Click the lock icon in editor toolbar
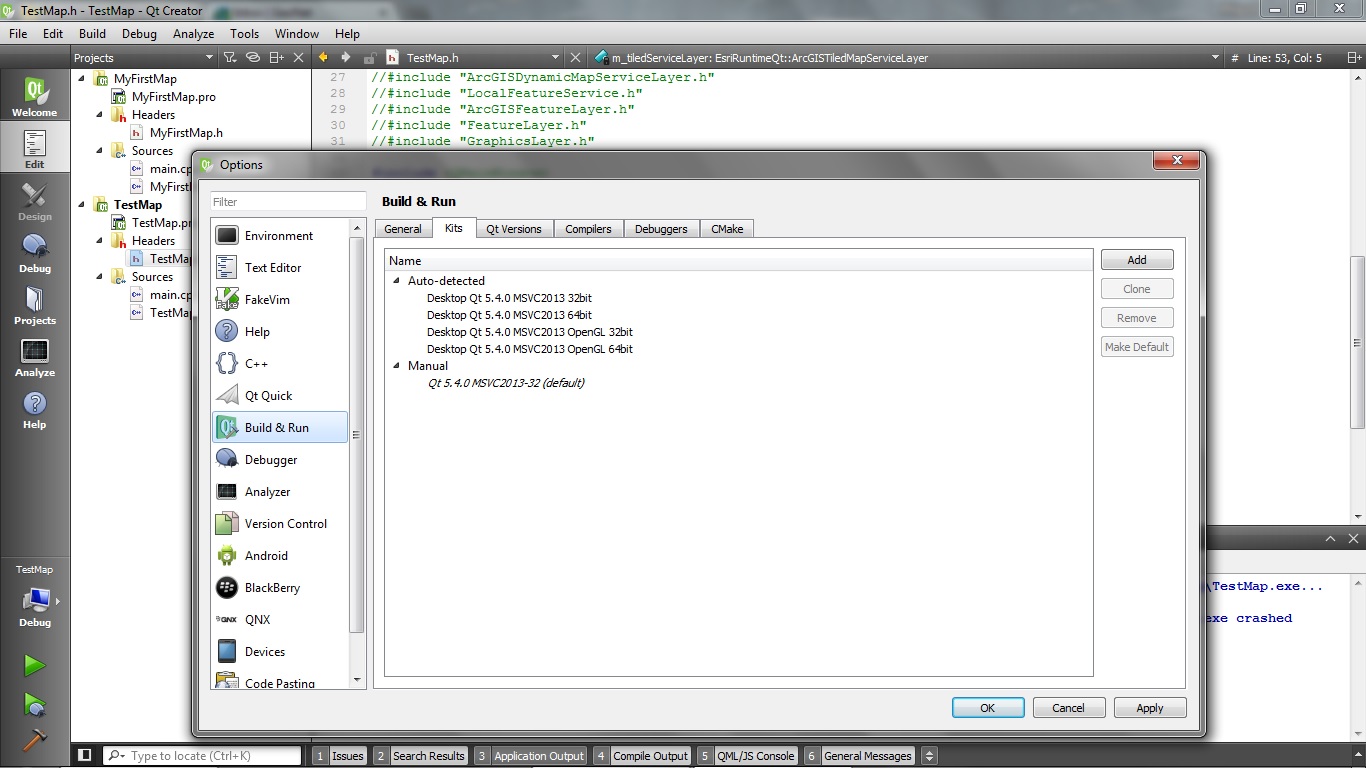Screen dimensions: 1366x768 370,58
